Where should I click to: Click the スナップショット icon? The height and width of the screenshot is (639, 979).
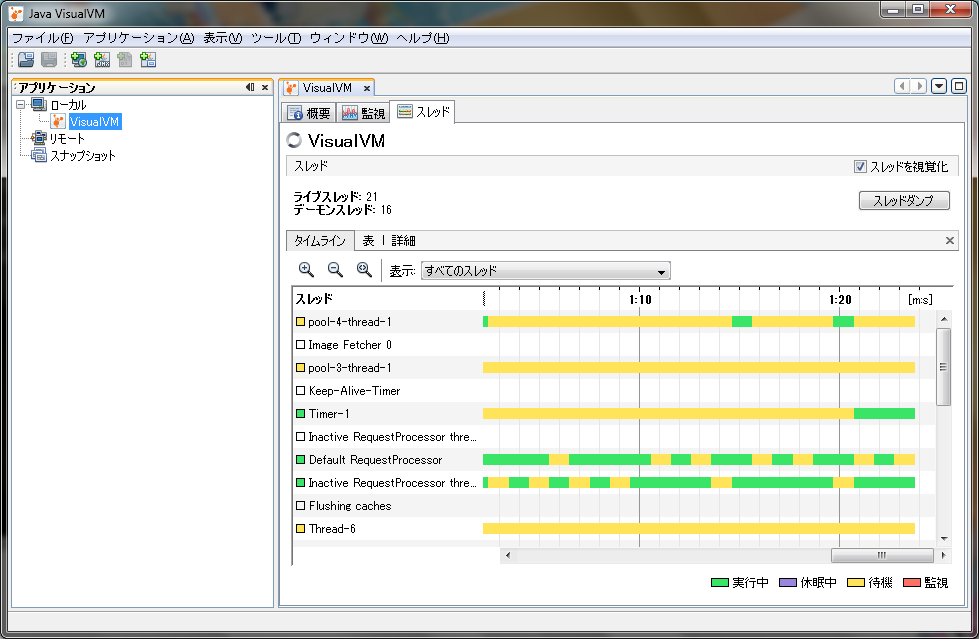click(39, 155)
